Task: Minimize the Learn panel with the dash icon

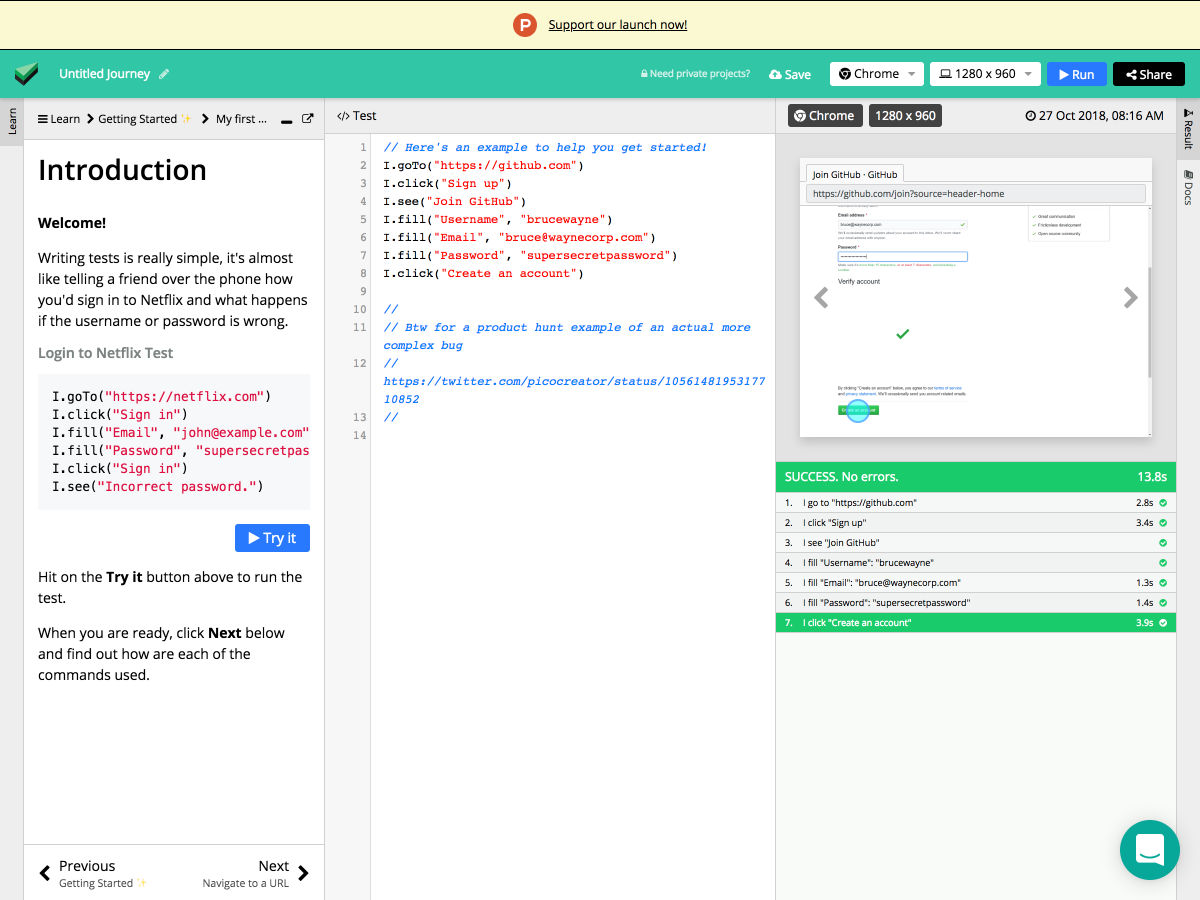Action: (x=286, y=120)
